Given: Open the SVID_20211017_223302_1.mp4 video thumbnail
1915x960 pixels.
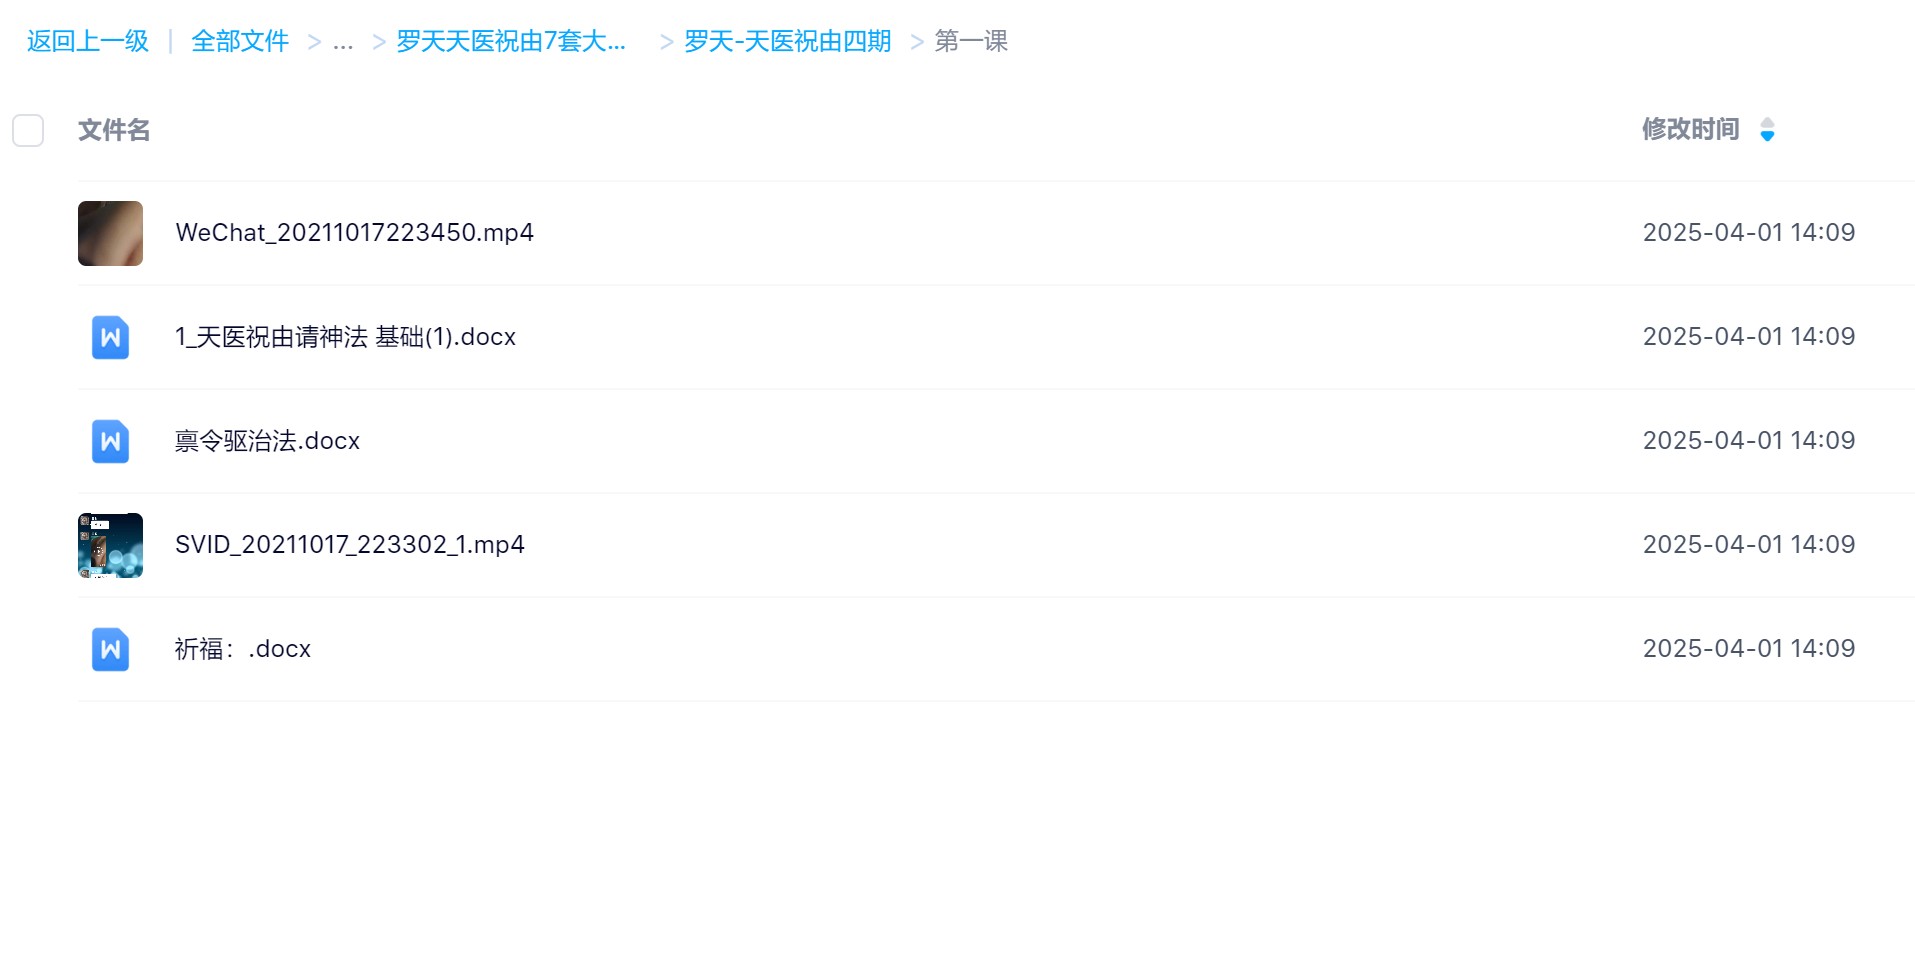Looking at the screenshot, I should 110,545.
